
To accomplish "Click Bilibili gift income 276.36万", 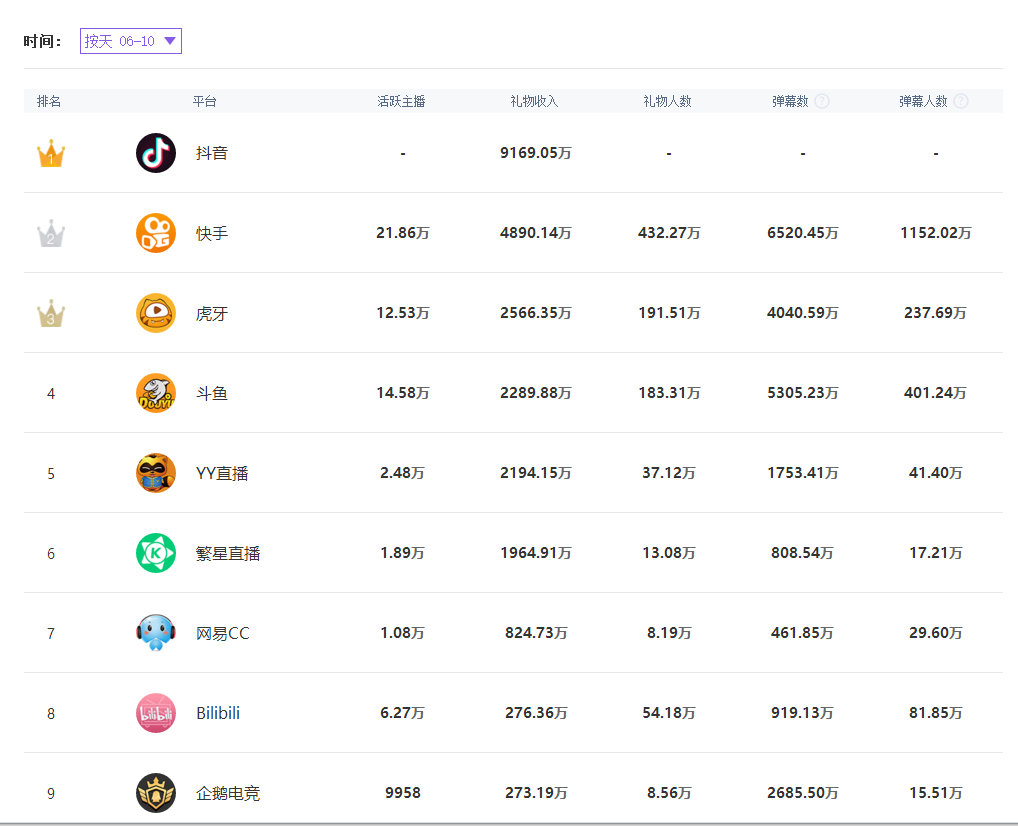I will click(x=536, y=712).
